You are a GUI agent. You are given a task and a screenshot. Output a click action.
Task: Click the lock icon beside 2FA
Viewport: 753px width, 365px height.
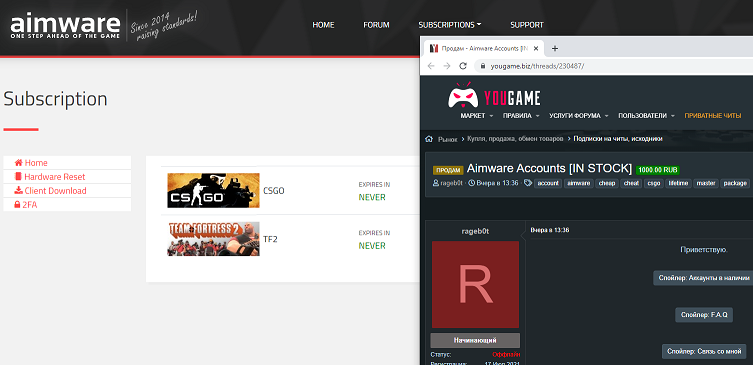pos(18,205)
